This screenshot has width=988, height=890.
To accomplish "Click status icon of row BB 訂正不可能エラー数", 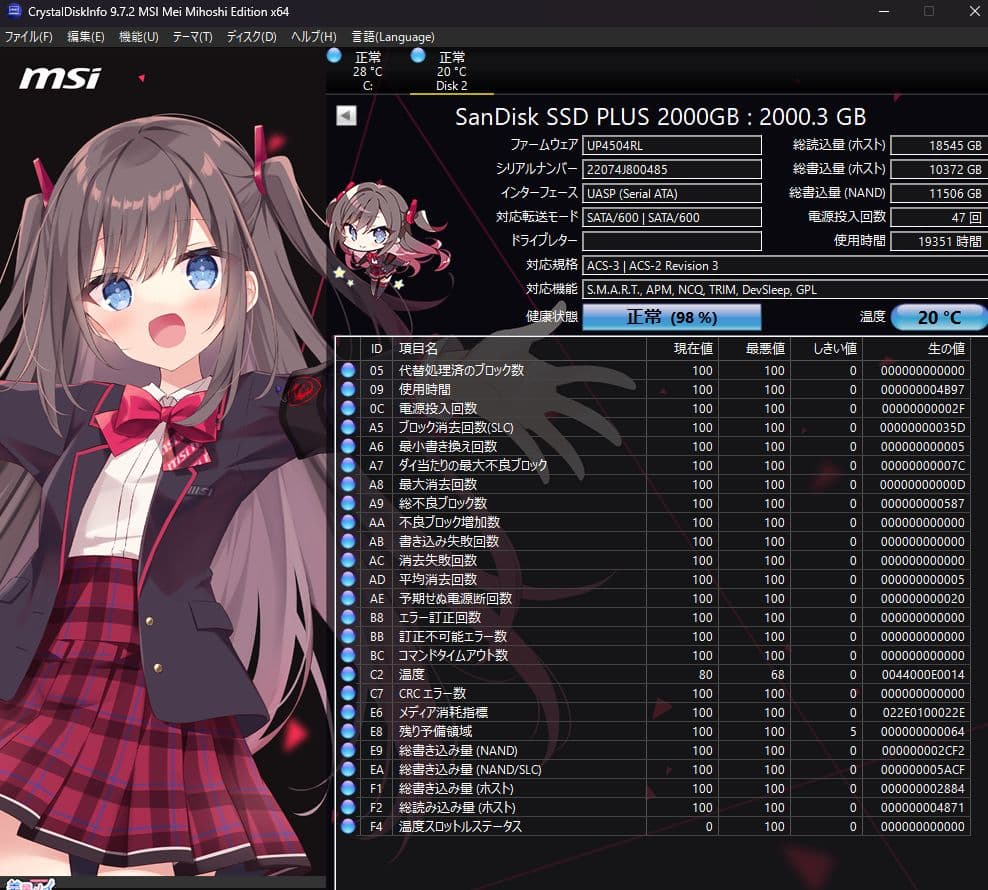I will 348,636.
